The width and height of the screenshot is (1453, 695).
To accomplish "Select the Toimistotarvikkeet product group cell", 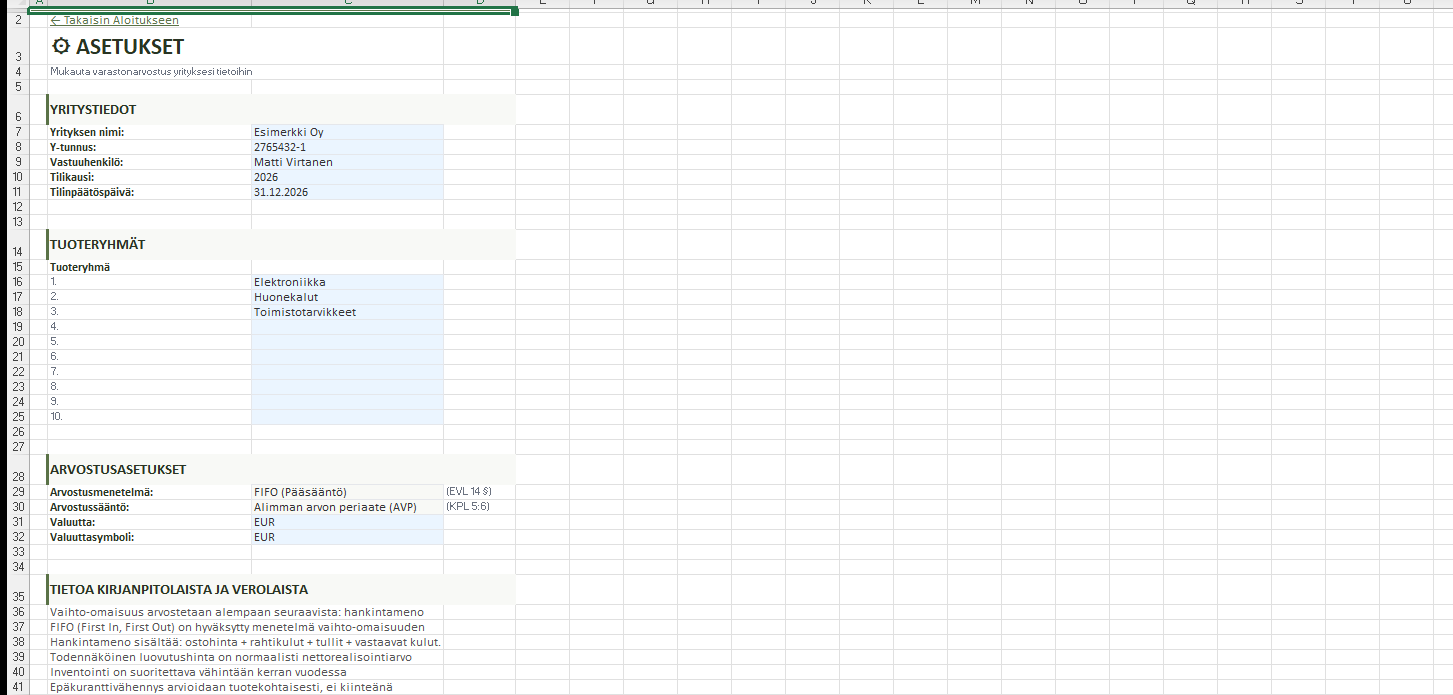I will [x=346, y=312].
